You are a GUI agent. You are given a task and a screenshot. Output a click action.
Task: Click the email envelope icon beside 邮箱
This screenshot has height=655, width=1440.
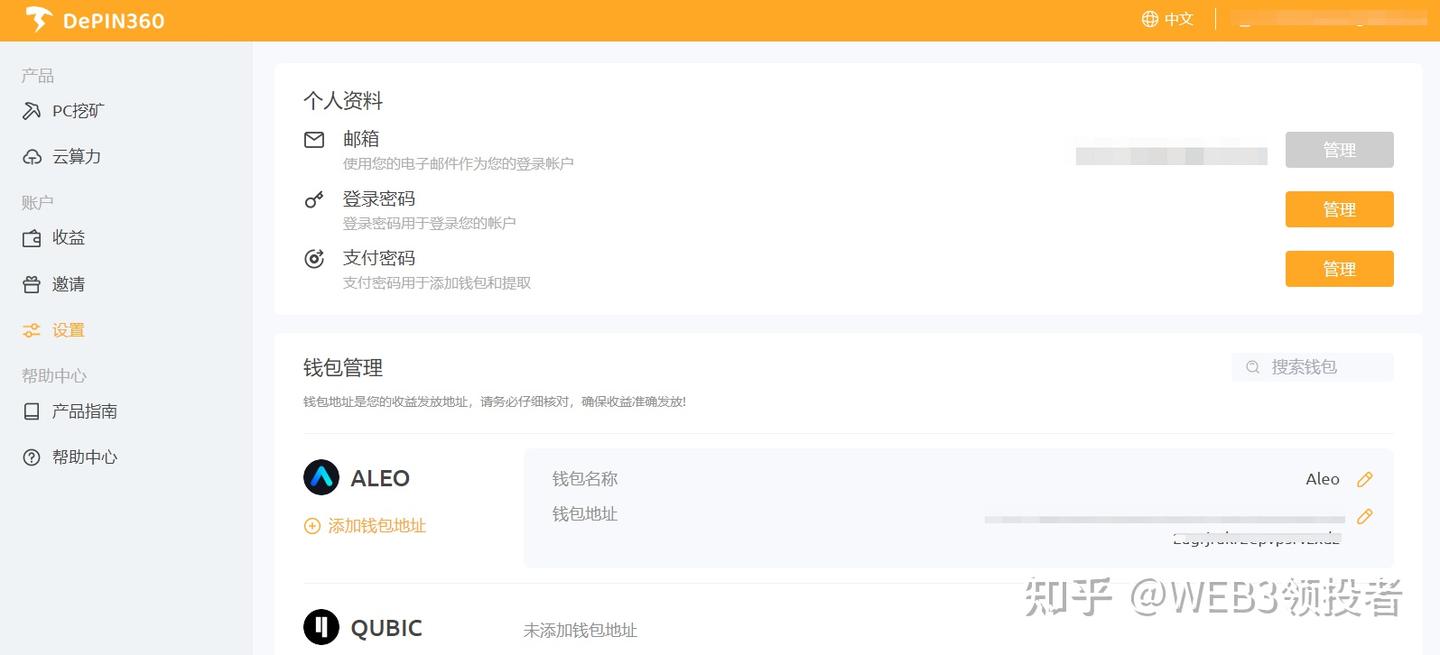point(313,140)
